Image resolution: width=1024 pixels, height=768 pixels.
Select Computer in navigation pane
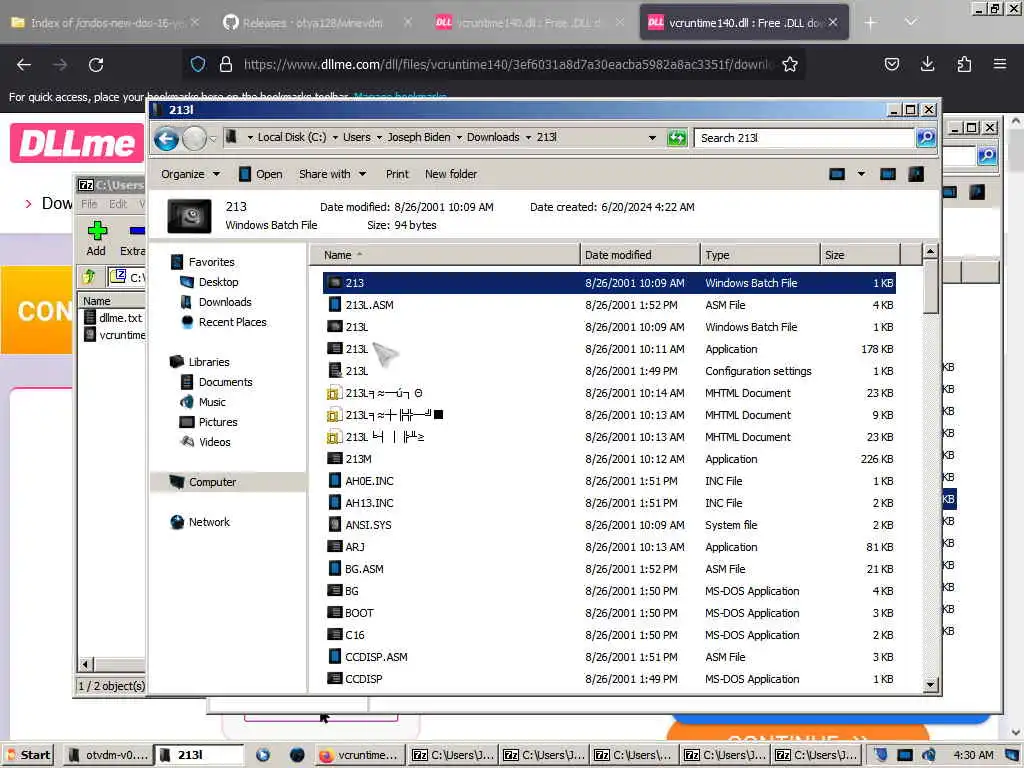pyautogui.click(x=212, y=482)
